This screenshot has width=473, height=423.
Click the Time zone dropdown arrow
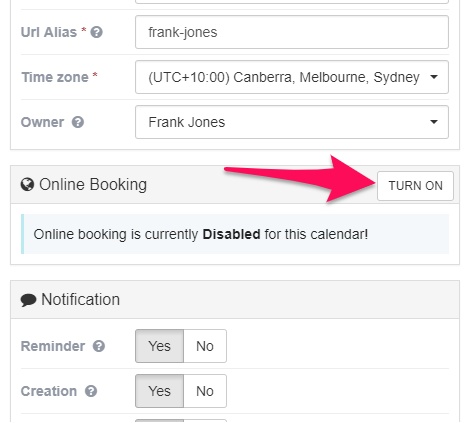pos(434,77)
